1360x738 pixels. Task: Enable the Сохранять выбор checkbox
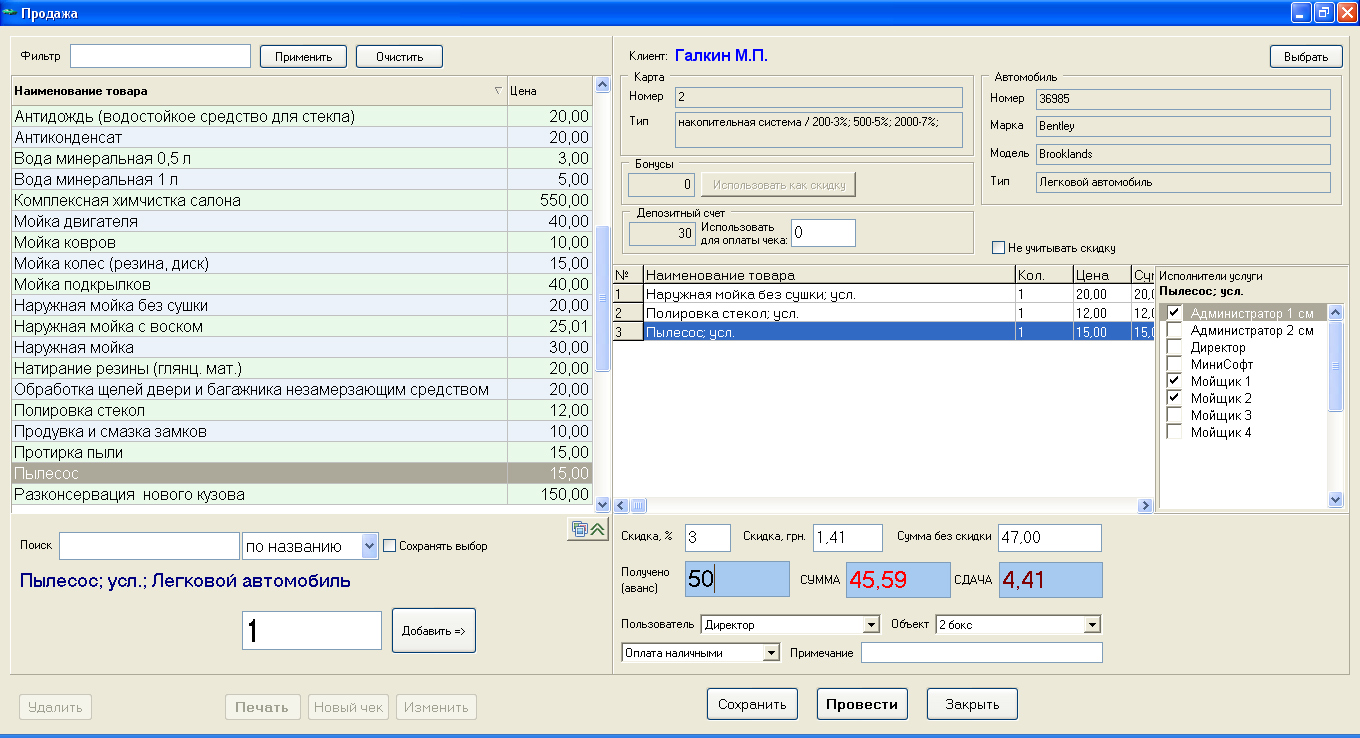(x=391, y=546)
